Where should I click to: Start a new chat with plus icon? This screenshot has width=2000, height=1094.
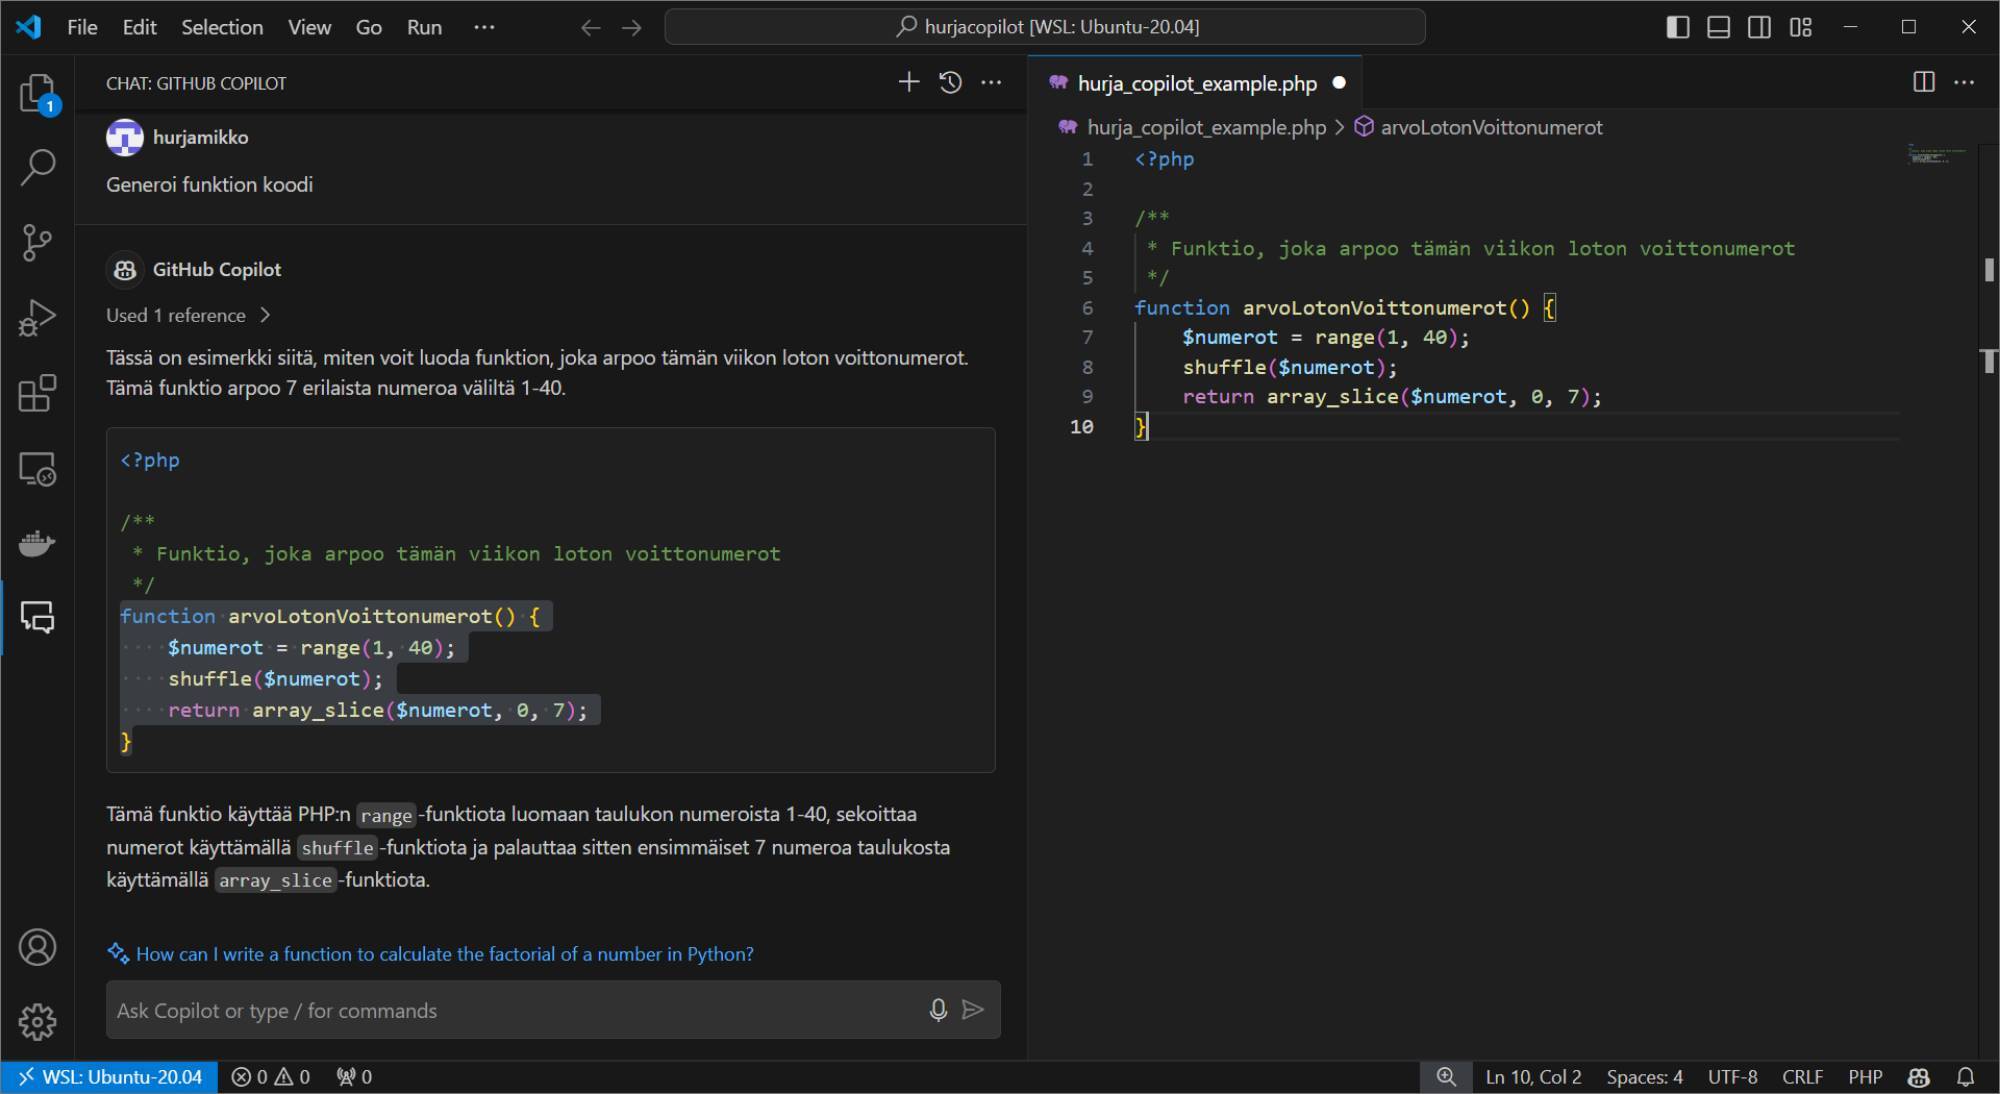tap(908, 83)
